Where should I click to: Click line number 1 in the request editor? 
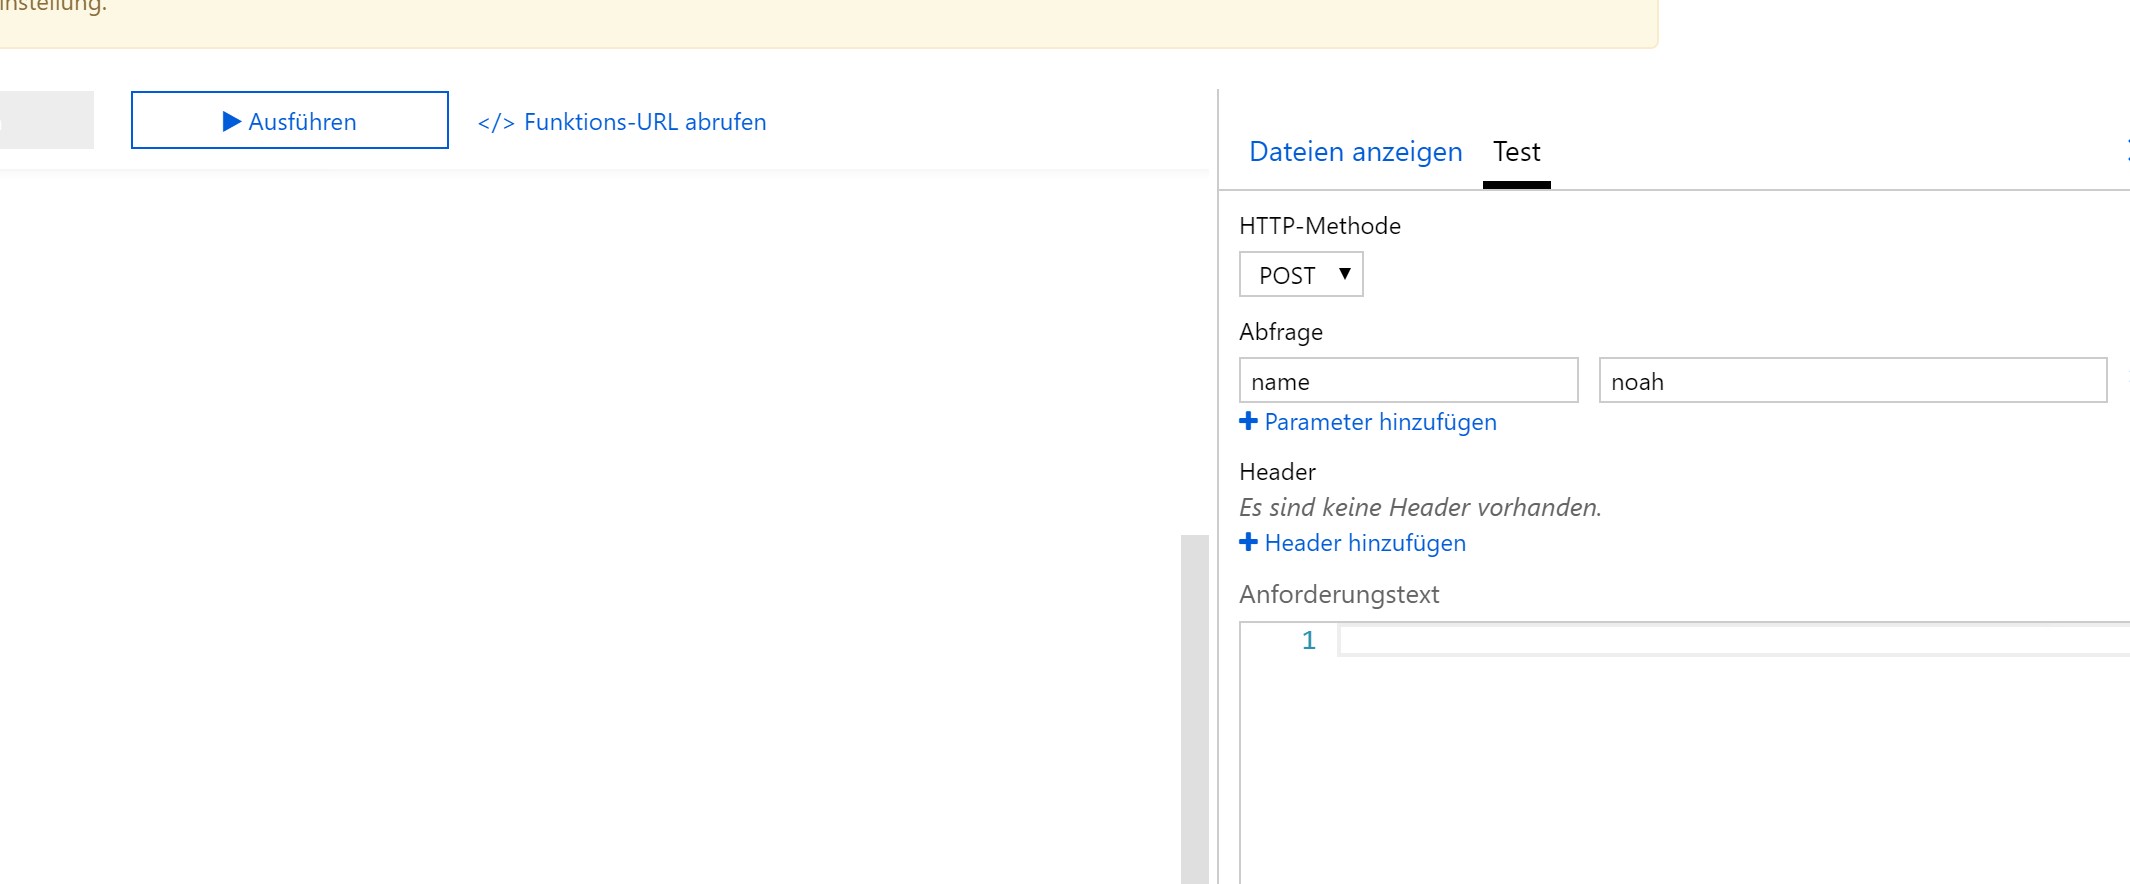(x=1308, y=640)
